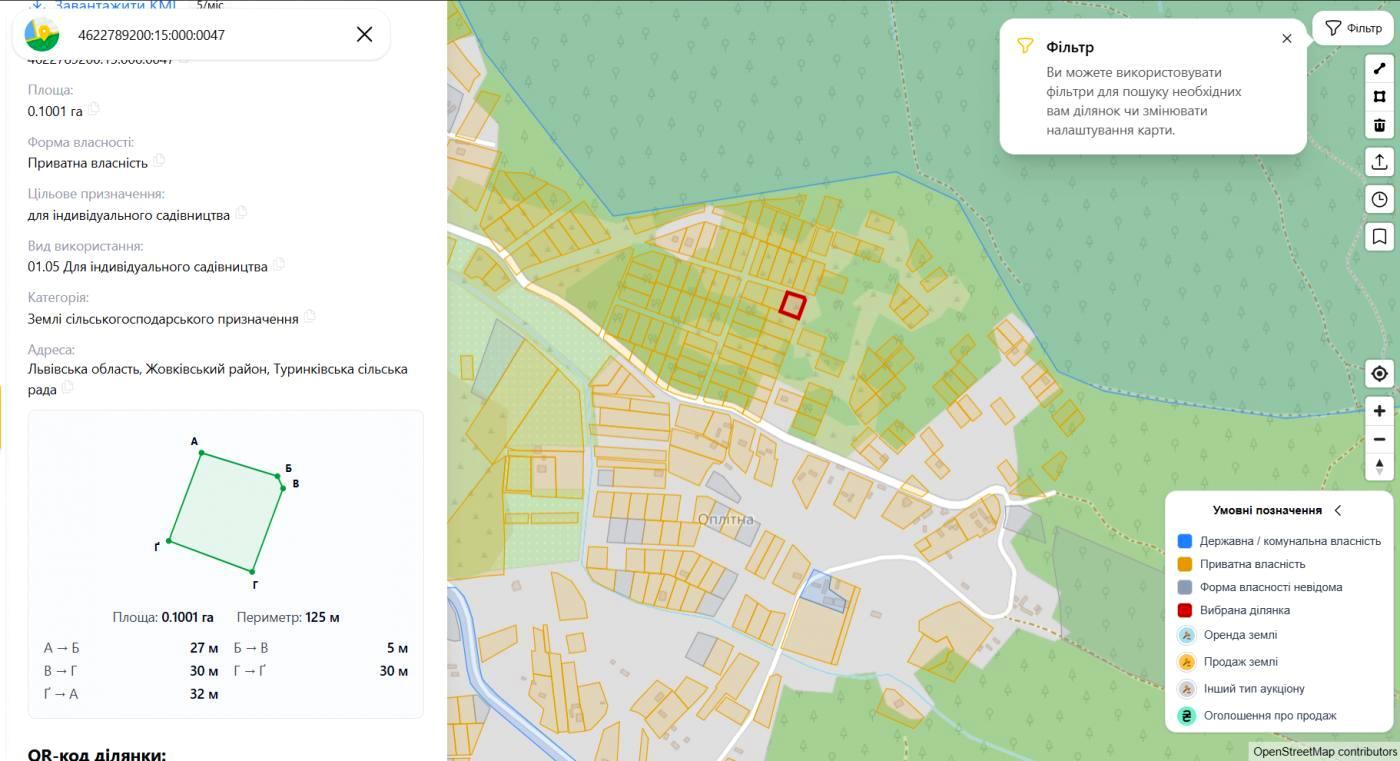Reset map north compass icon

coord(1379,467)
